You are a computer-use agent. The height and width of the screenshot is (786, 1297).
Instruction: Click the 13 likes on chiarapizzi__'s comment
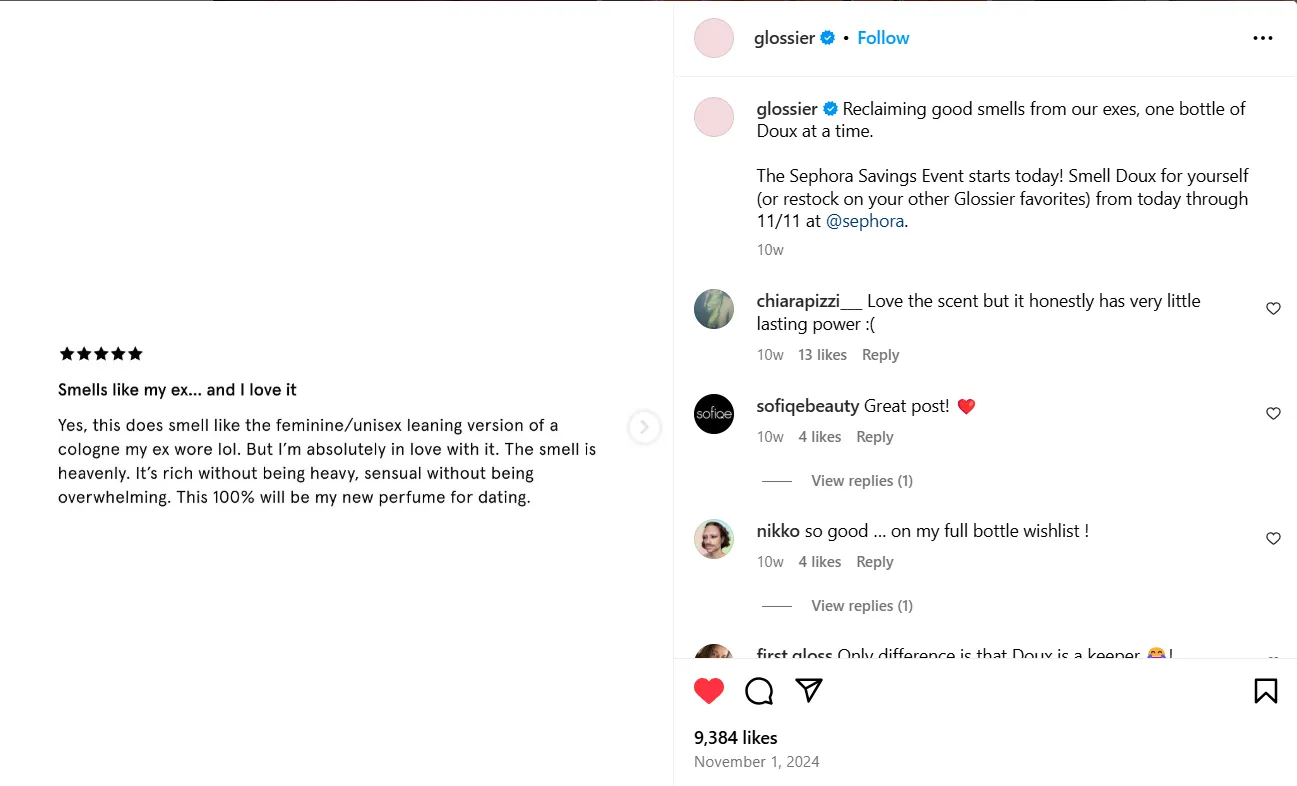[822, 354]
